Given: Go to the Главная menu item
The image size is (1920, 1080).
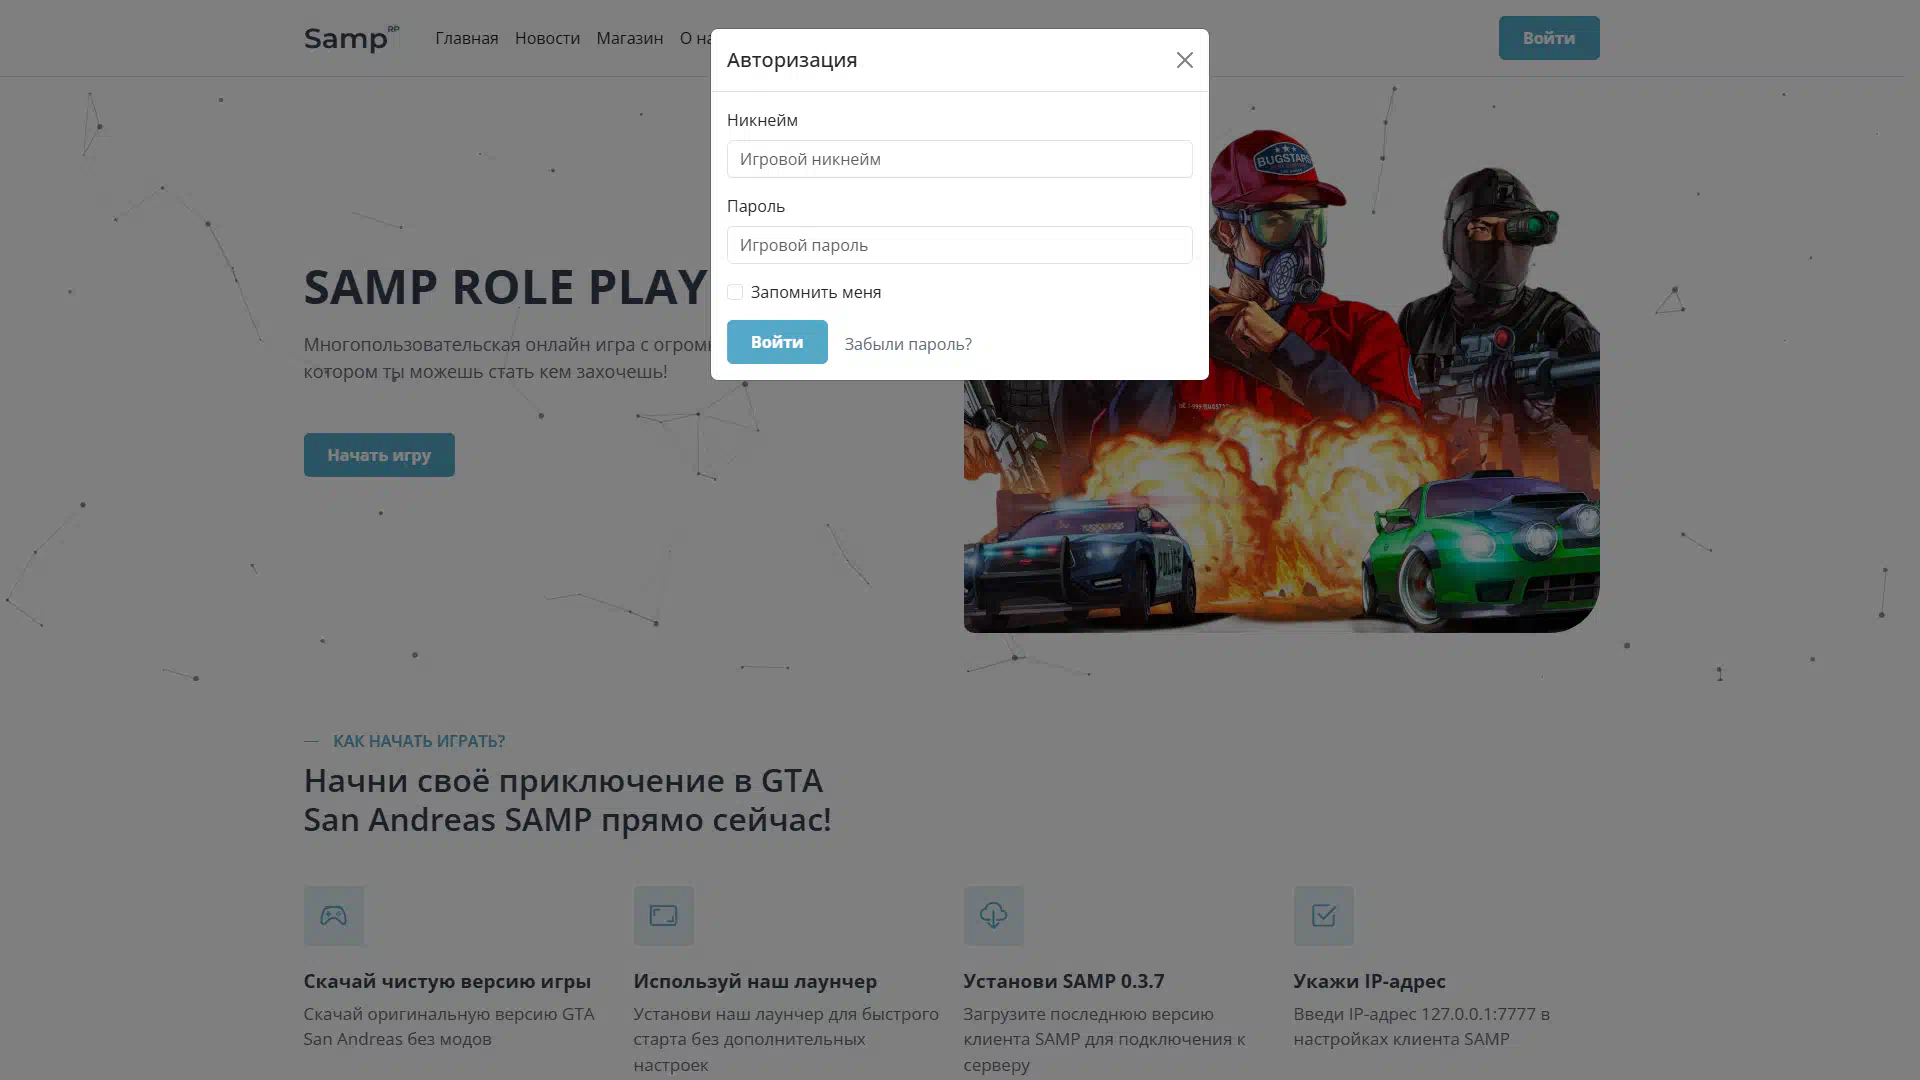Looking at the screenshot, I should [466, 38].
